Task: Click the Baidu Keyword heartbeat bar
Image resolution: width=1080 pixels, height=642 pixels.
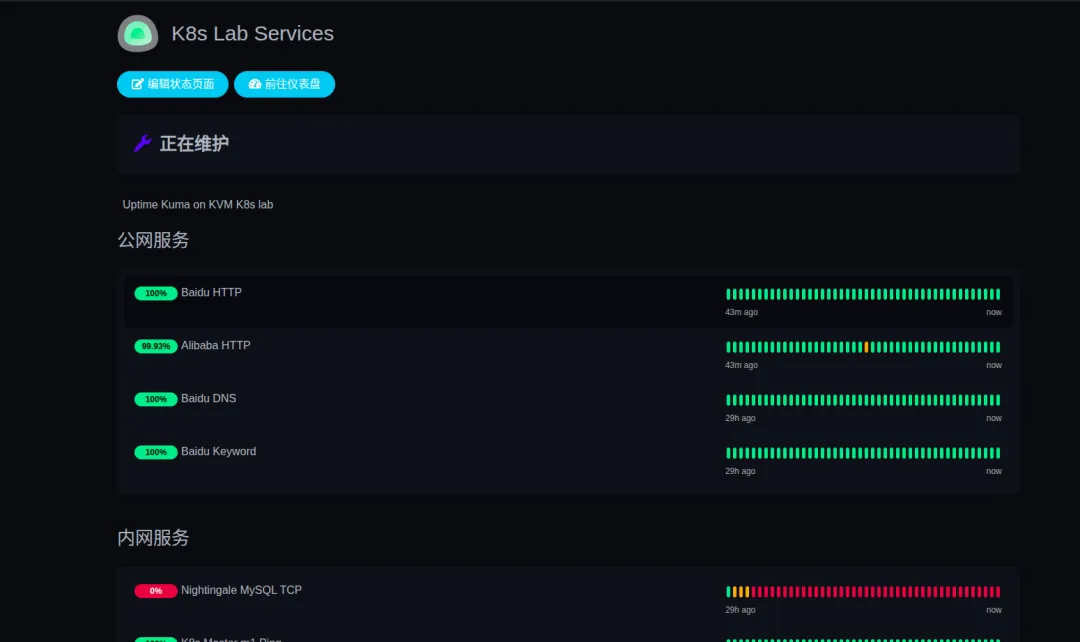Action: 863,453
